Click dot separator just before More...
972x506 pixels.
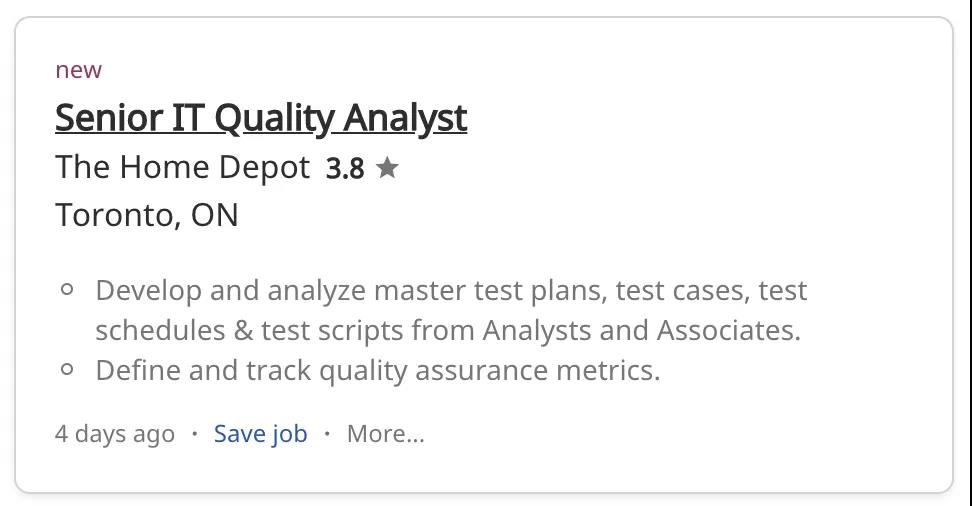pos(327,433)
